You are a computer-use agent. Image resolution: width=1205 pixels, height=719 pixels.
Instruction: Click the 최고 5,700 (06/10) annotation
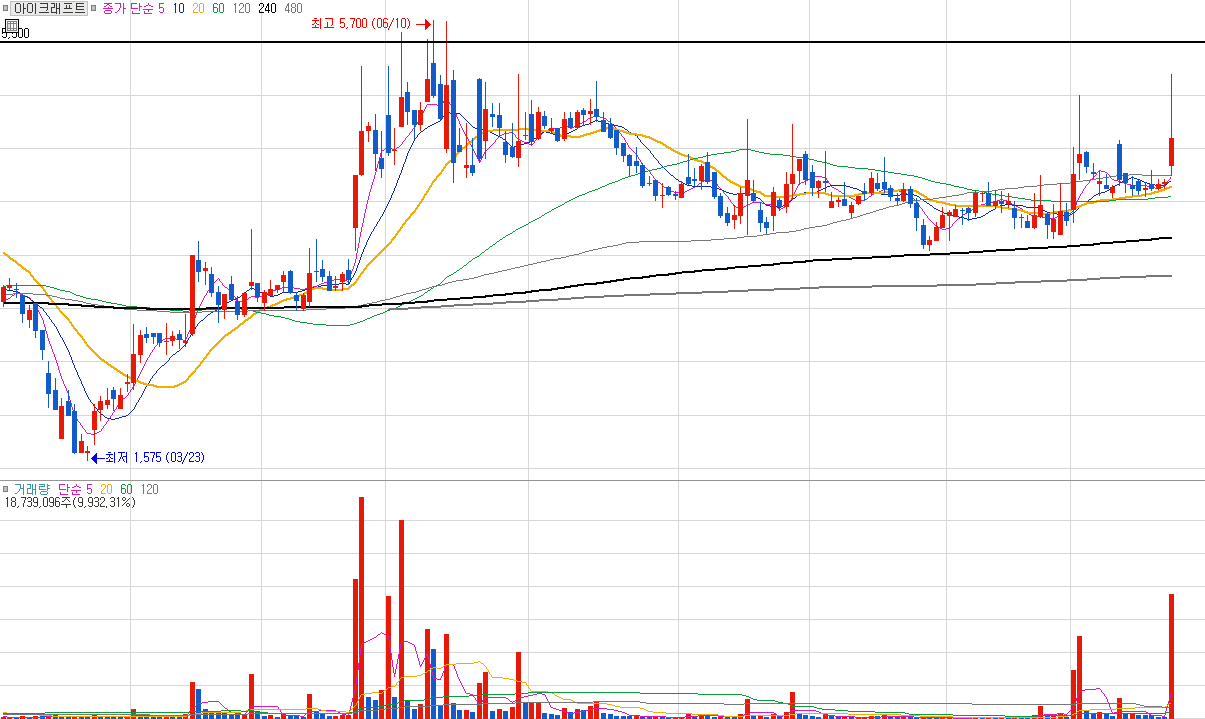point(361,24)
